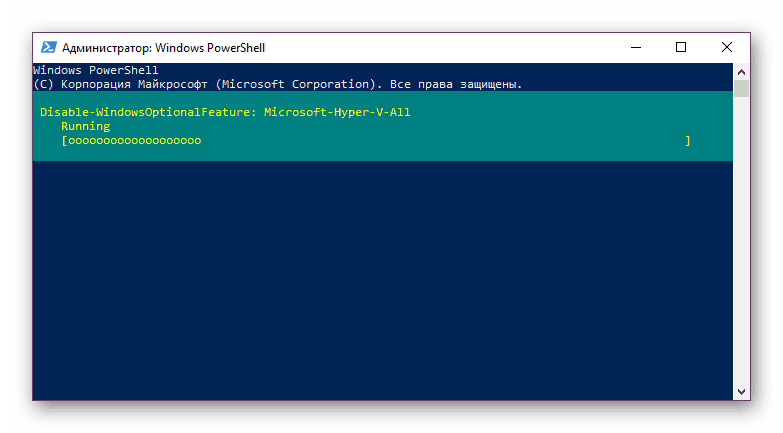Click the progress bar closing bracket
The height and width of the screenshot is (433, 783).
(x=688, y=141)
